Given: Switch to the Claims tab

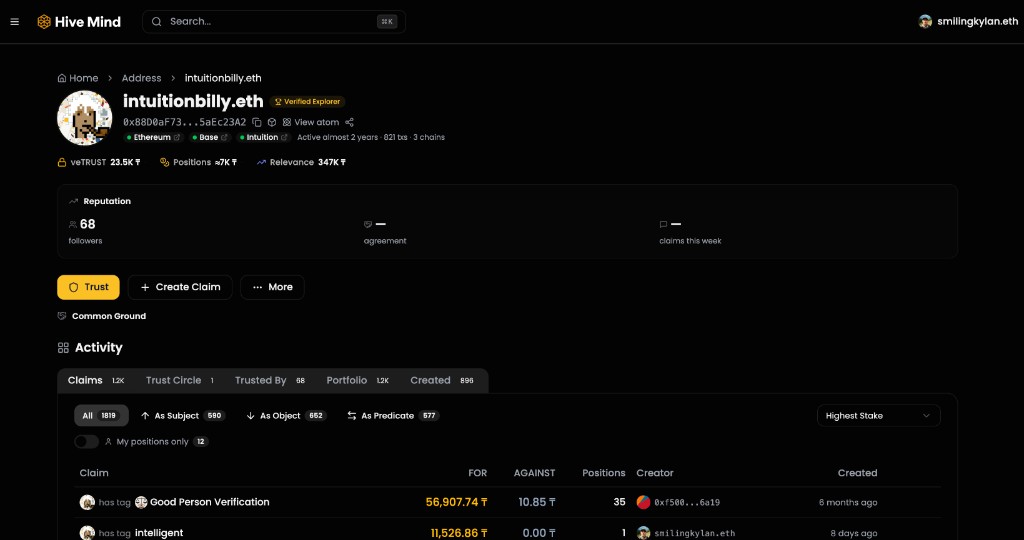Looking at the screenshot, I should point(96,380).
